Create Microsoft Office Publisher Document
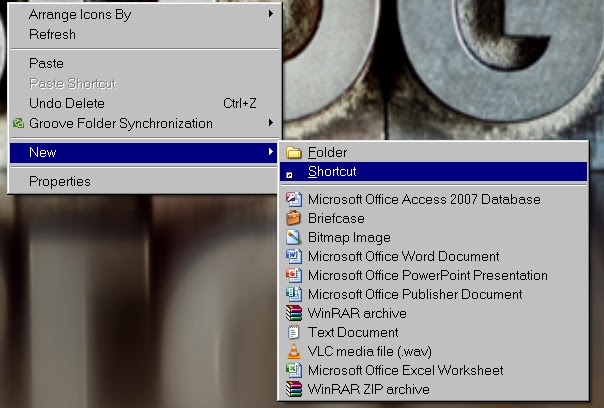Image resolution: width=604 pixels, height=408 pixels. point(433,294)
